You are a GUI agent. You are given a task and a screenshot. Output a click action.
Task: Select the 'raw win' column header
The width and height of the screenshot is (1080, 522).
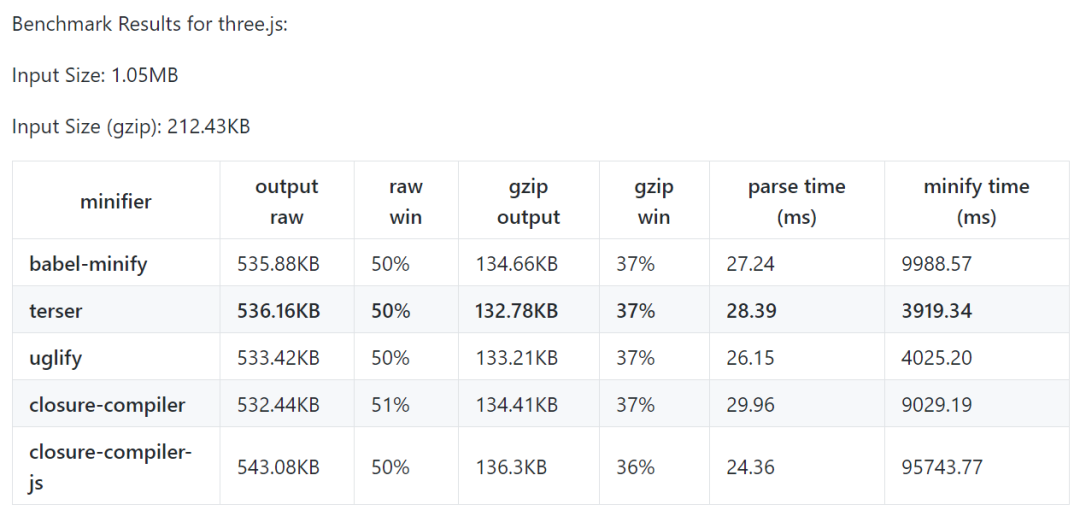(x=405, y=202)
